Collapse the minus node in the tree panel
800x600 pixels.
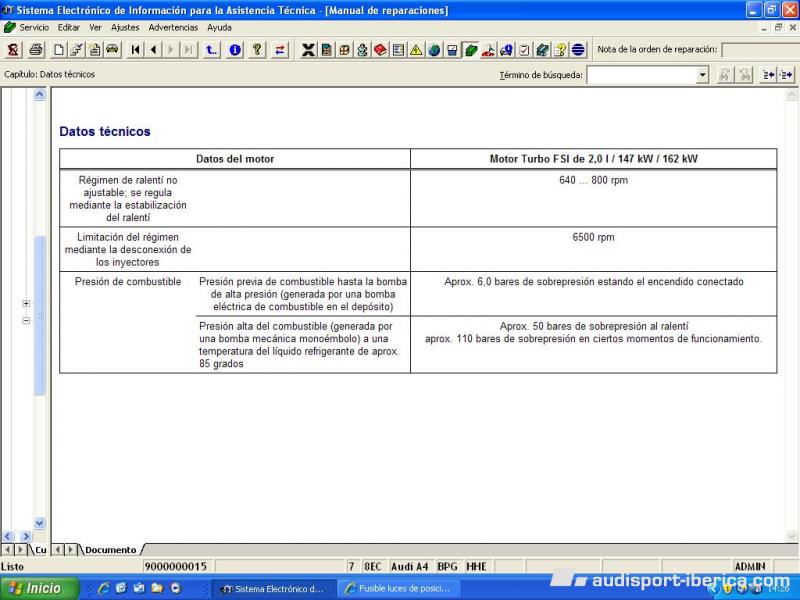pyautogui.click(x=26, y=320)
